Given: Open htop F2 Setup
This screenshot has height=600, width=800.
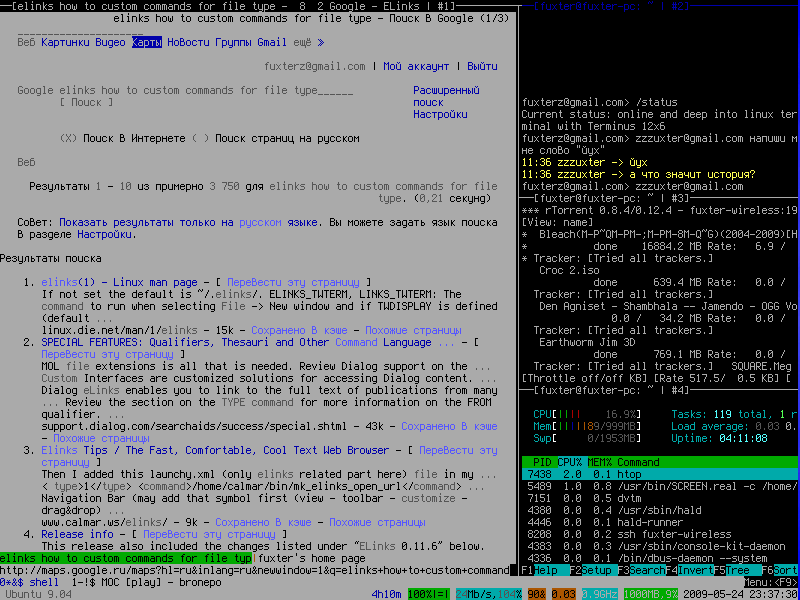Looking at the screenshot, I should click(x=593, y=570).
